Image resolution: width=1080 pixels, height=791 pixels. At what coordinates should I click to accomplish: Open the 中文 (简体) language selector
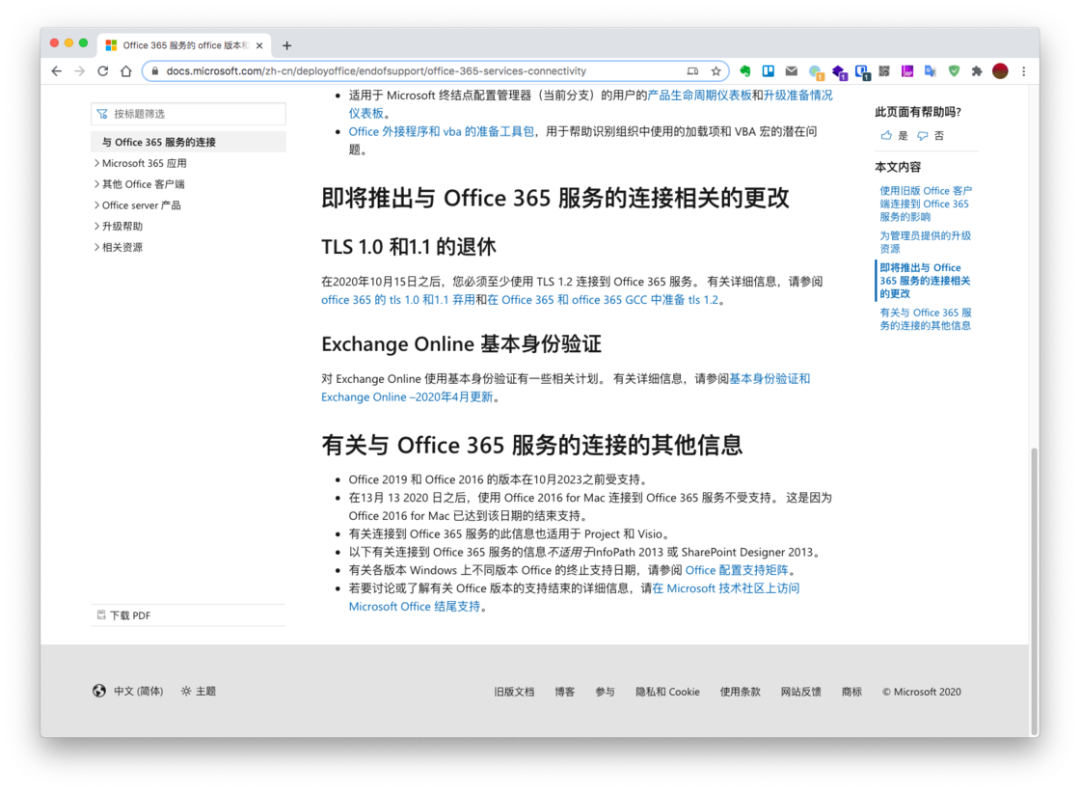coord(128,691)
